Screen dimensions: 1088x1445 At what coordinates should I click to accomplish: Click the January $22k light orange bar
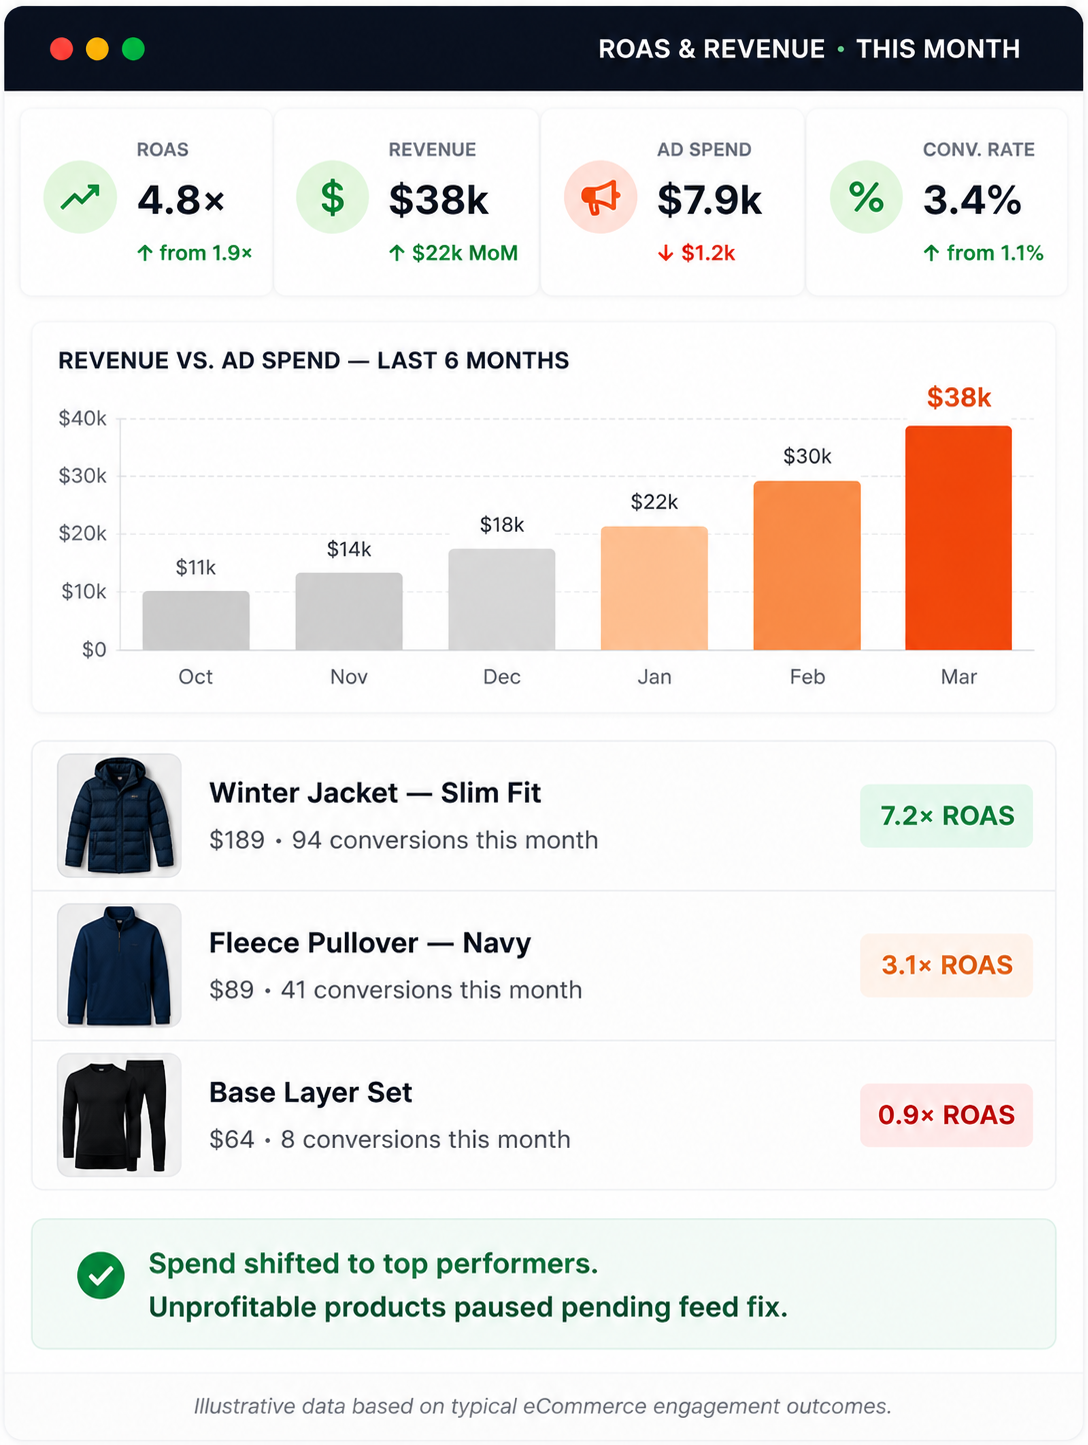tap(654, 588)
